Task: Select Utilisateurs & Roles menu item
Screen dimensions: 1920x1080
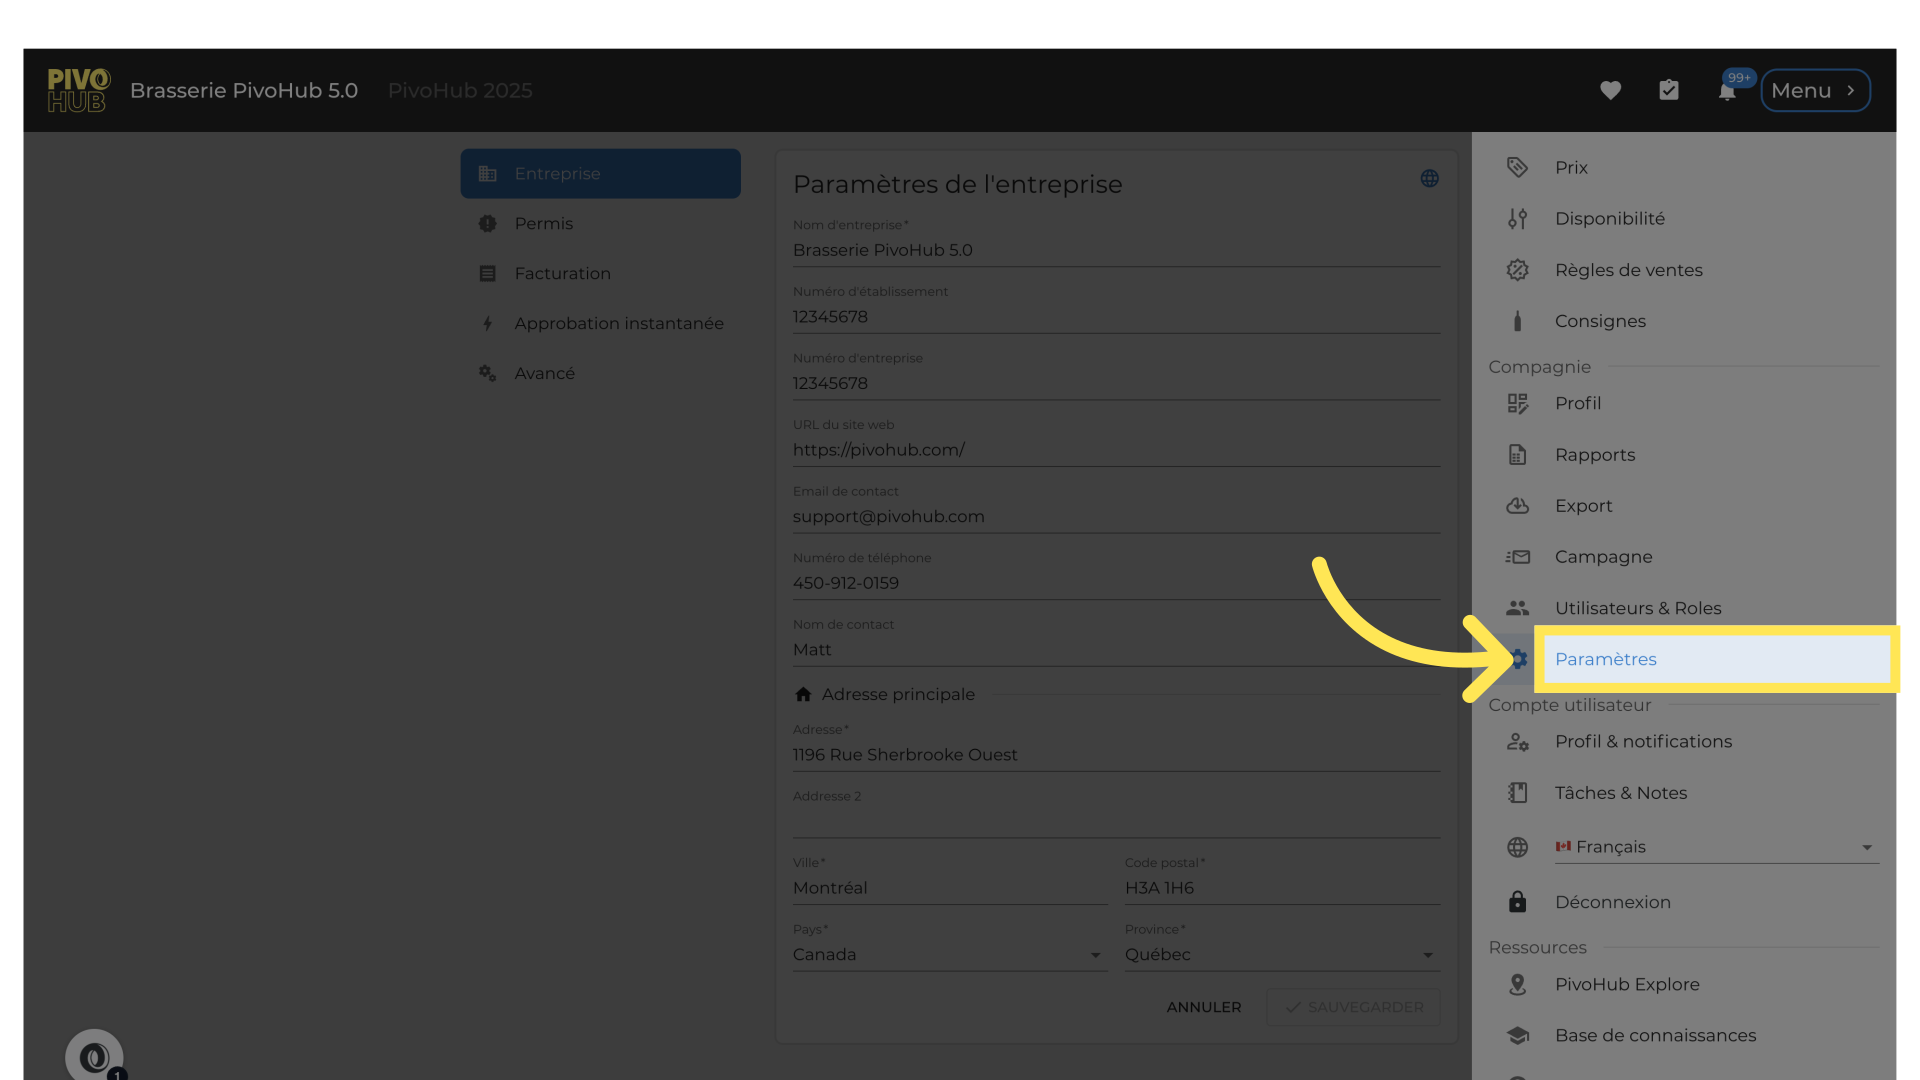Action: click(x=1637, y=608)
